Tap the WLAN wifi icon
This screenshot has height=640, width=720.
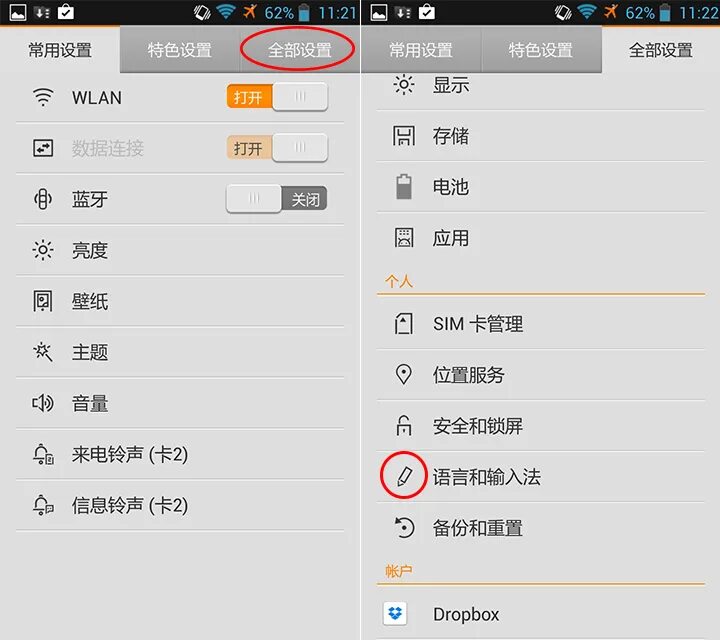(x=43, y=97)
